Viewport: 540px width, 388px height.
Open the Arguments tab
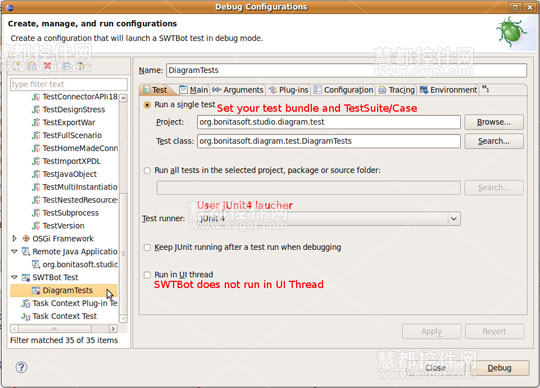point(238,90)
